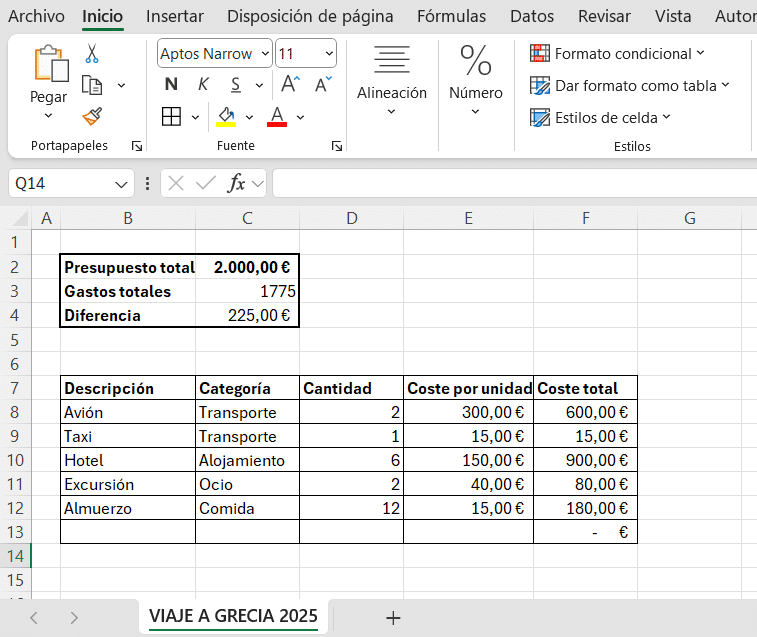The image size is (757, 637).
Task: Increase font size with larger A icon
Action: coord(291,84)
